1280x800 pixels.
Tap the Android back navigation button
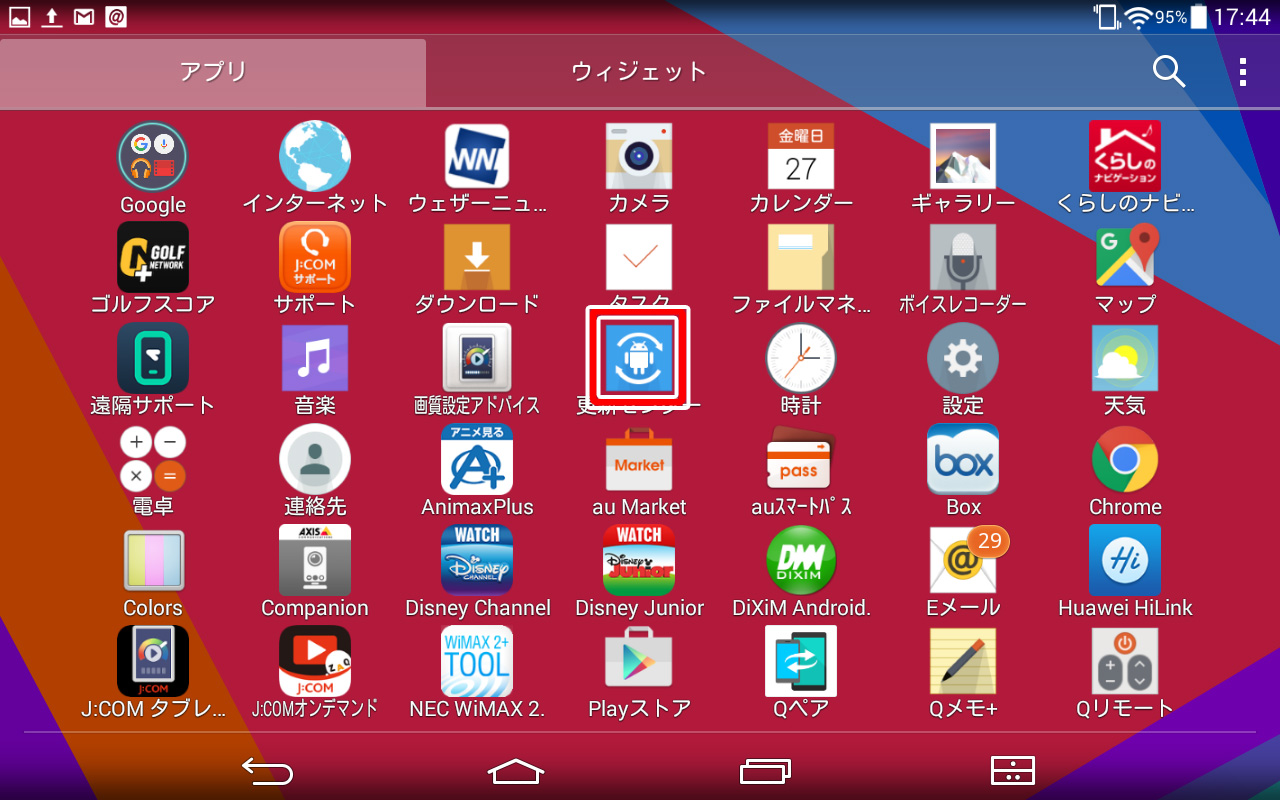pyautogui.click(x=268, y=770)
